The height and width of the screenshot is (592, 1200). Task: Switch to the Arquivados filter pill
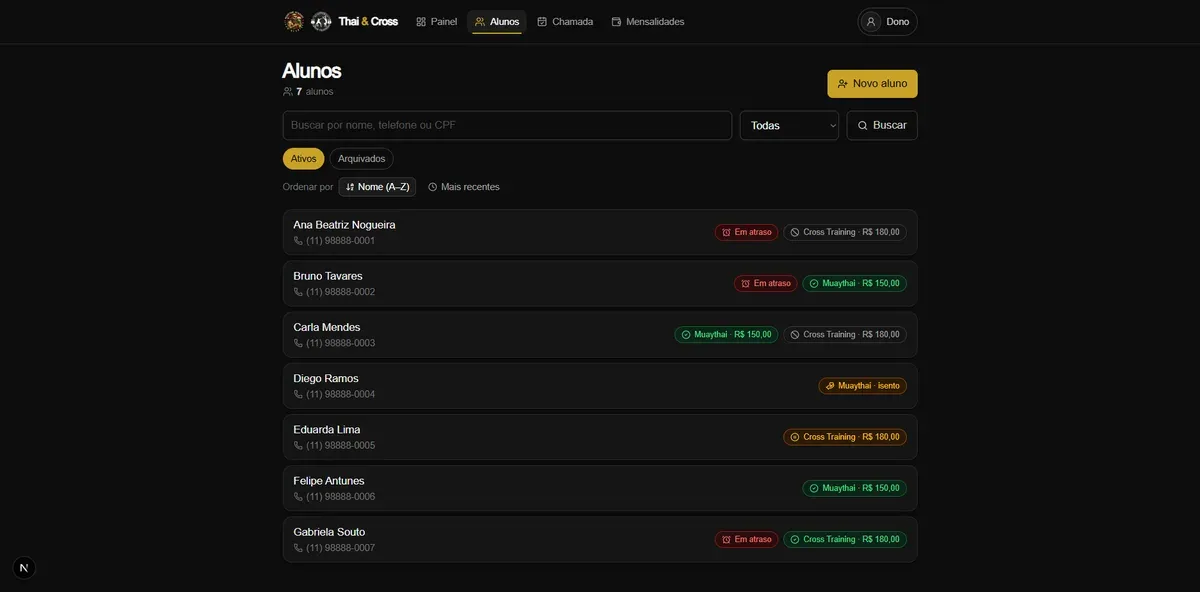click(362, 159)
